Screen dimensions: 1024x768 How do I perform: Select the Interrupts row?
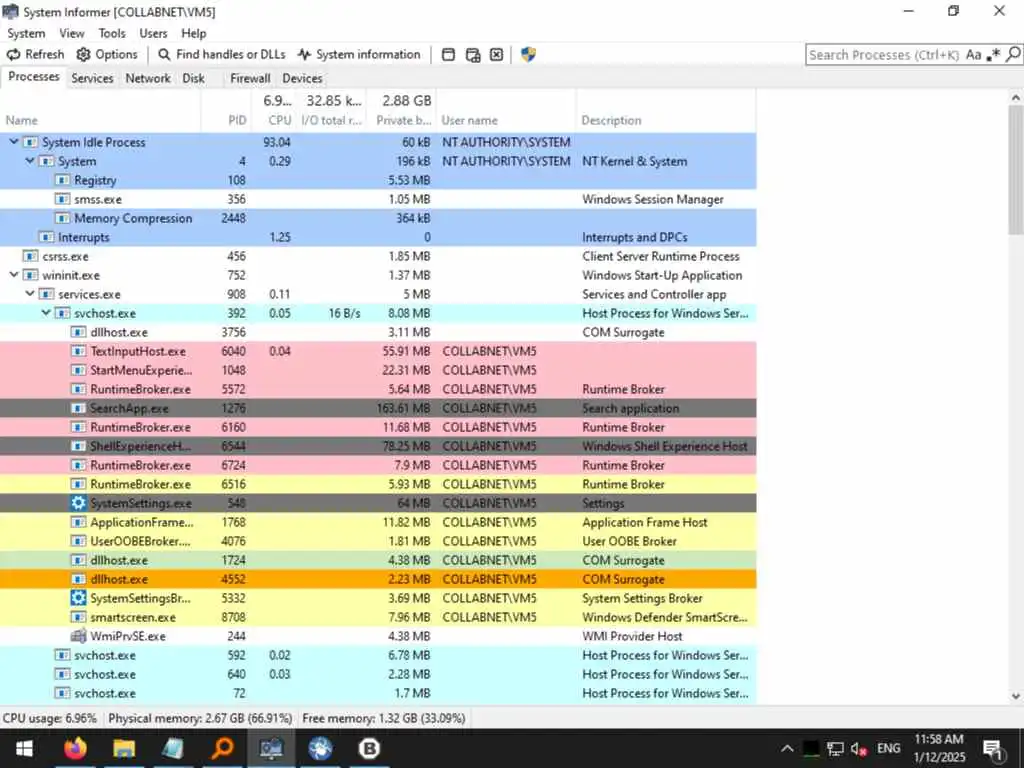pos(378,237)
